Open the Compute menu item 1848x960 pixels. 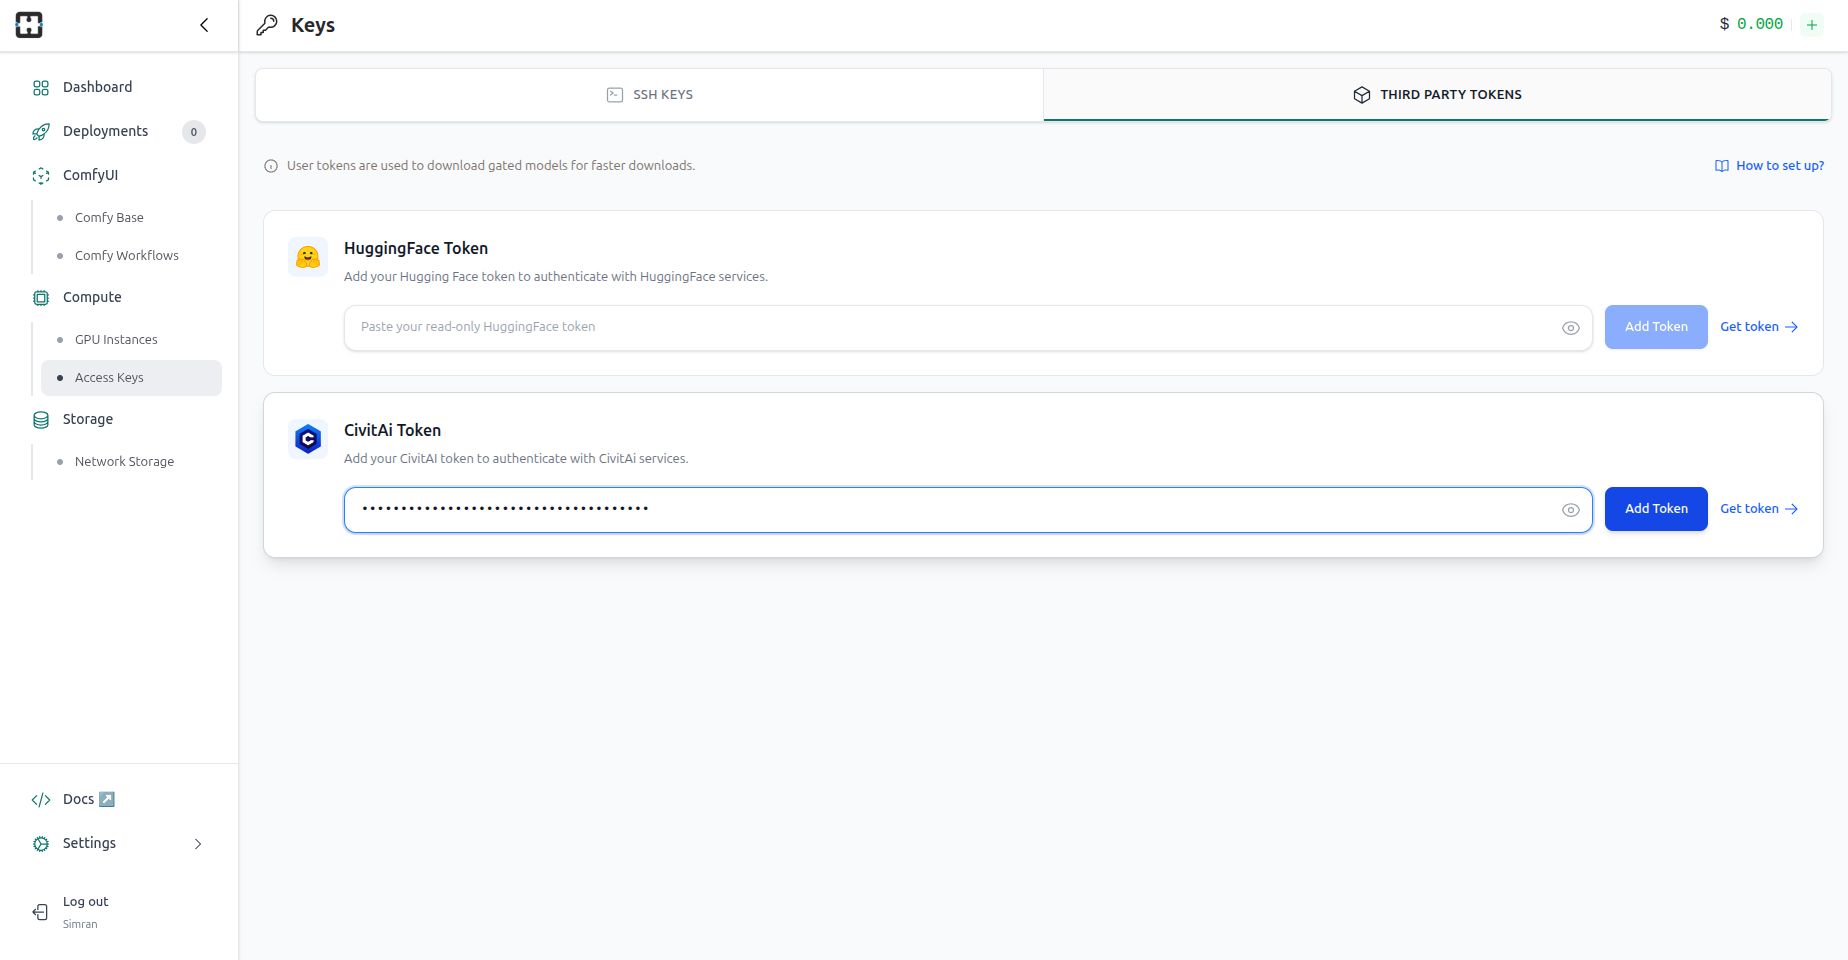click(x=92, y=297)
